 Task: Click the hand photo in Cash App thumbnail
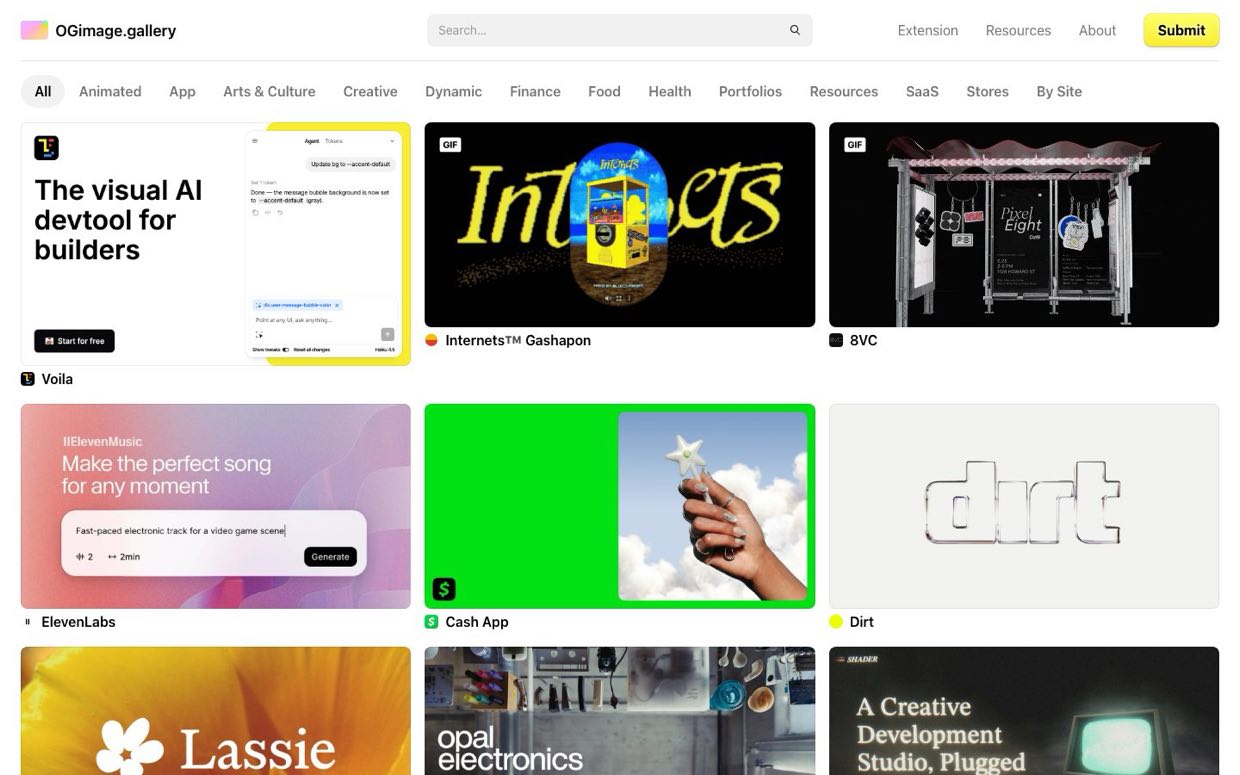712,506
